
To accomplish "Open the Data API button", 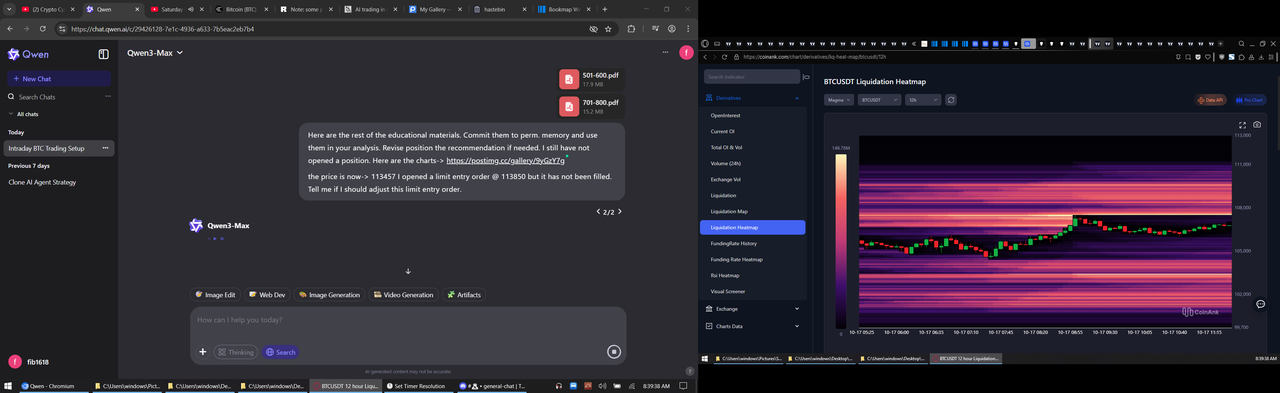I will tap(1211, 100).
